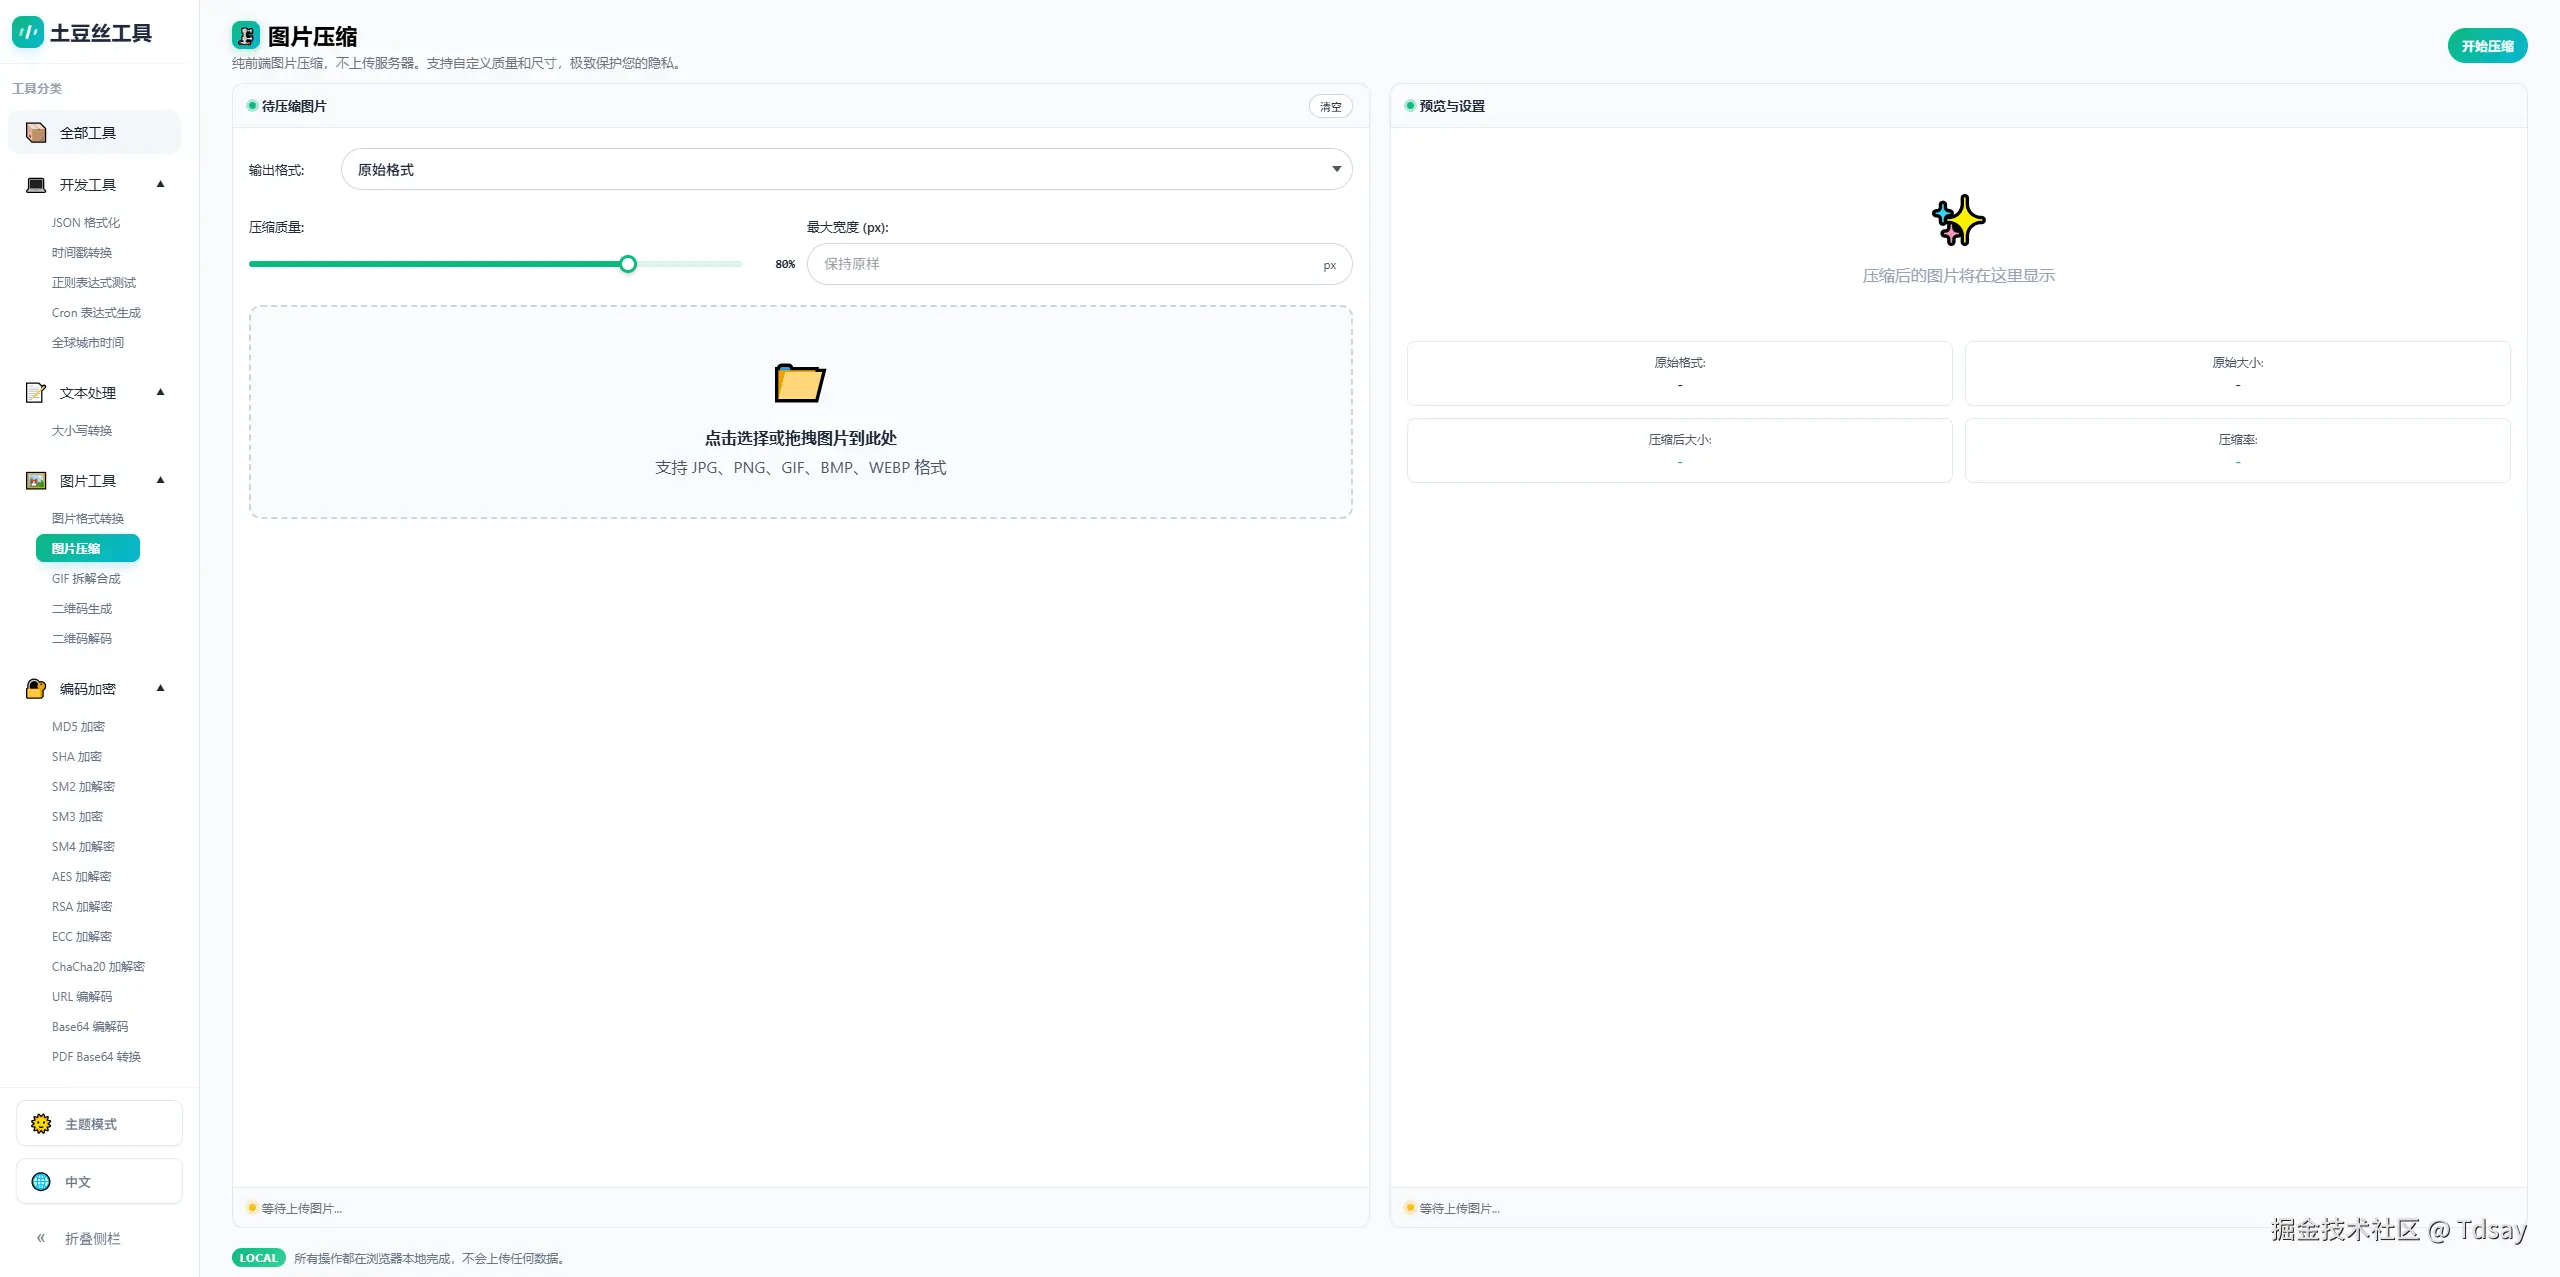Collapse the 编码加密 section arrow
The height and width of the screenshot is (1277, 2560).
(x=160, y=689)
